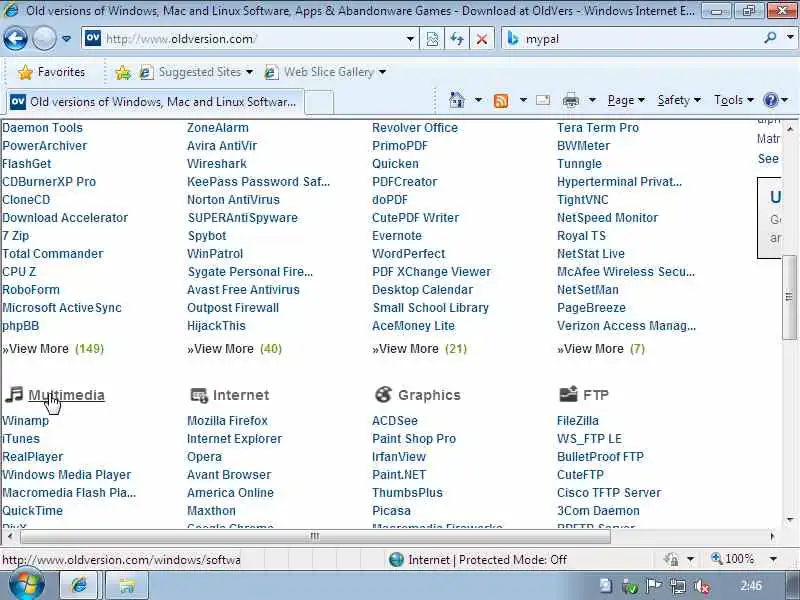The height and width of the screenshot is (600, 800).
Task: Click the horizontal scrollbar thumb
Action: pyautogui.click(x=315, y=536)
